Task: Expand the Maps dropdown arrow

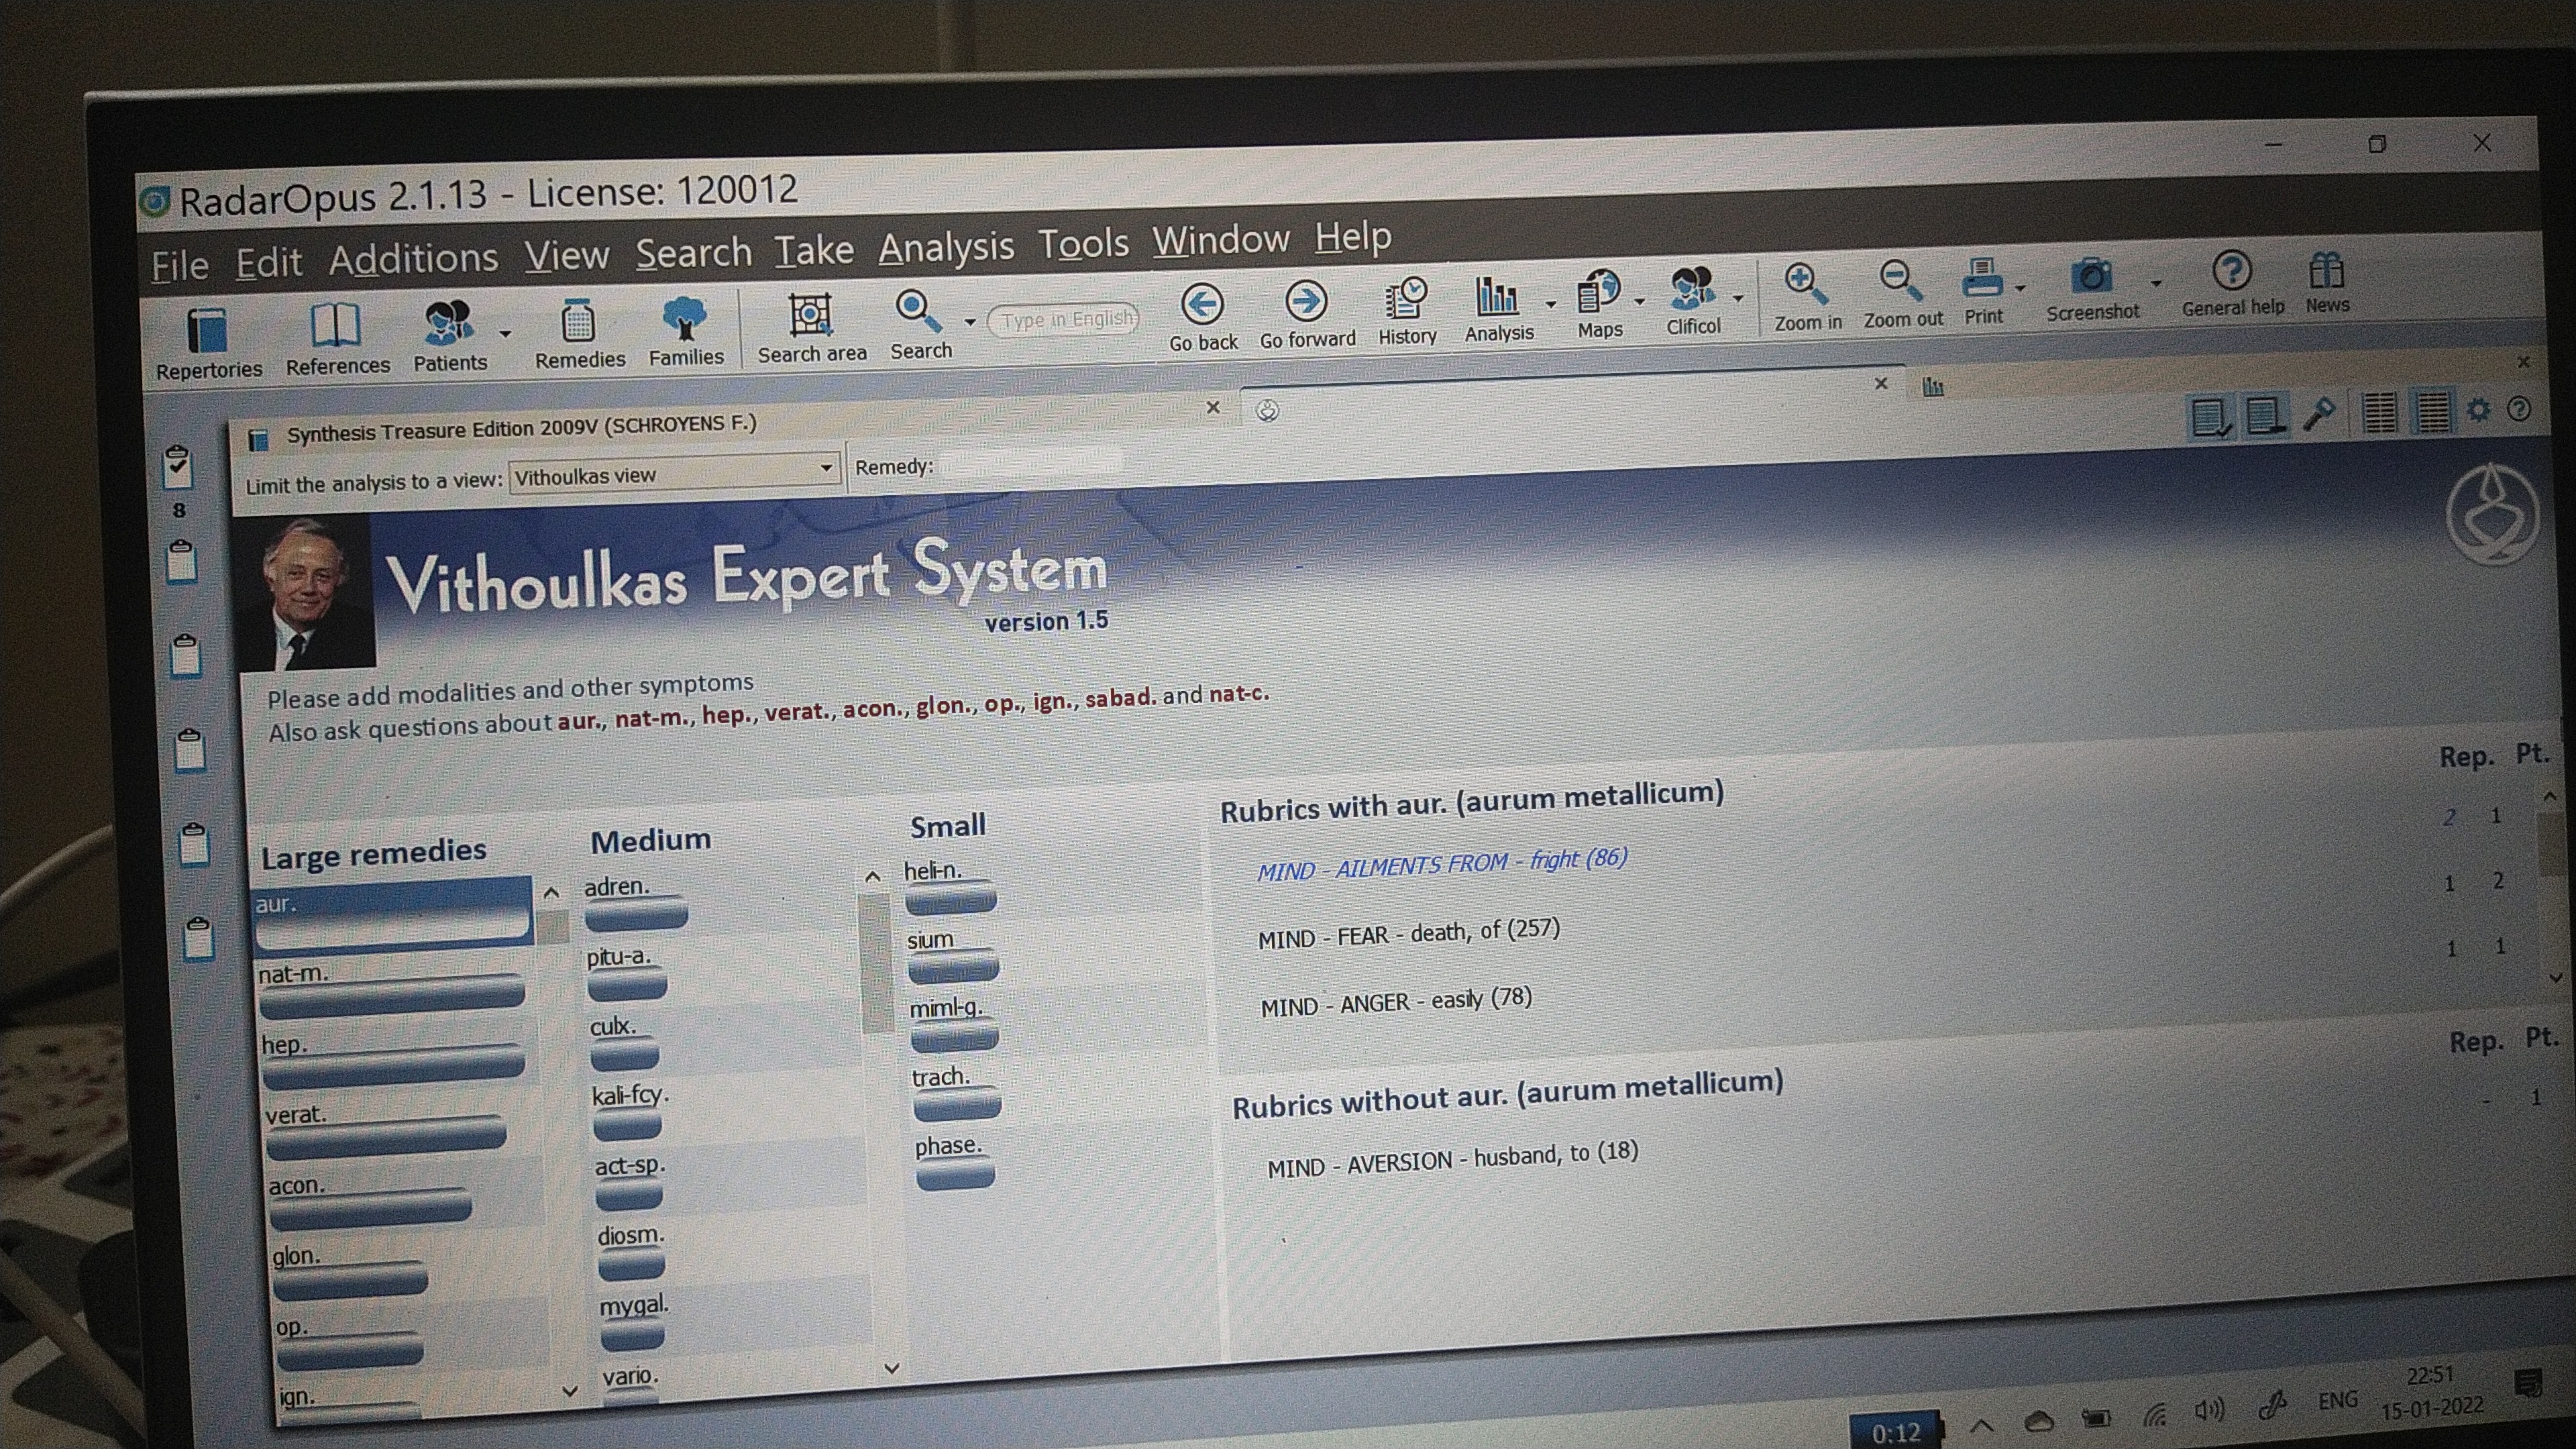Action: [1639, 300]
